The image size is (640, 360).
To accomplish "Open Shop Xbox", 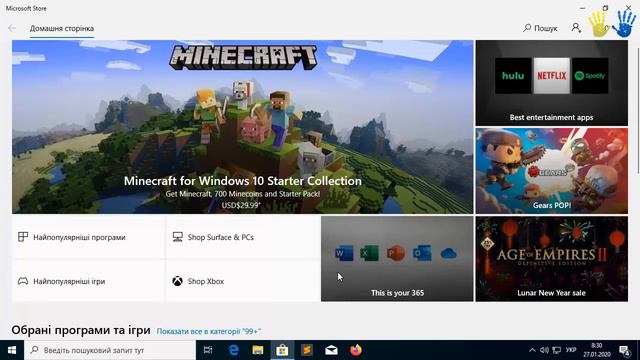I will point(243,281).
